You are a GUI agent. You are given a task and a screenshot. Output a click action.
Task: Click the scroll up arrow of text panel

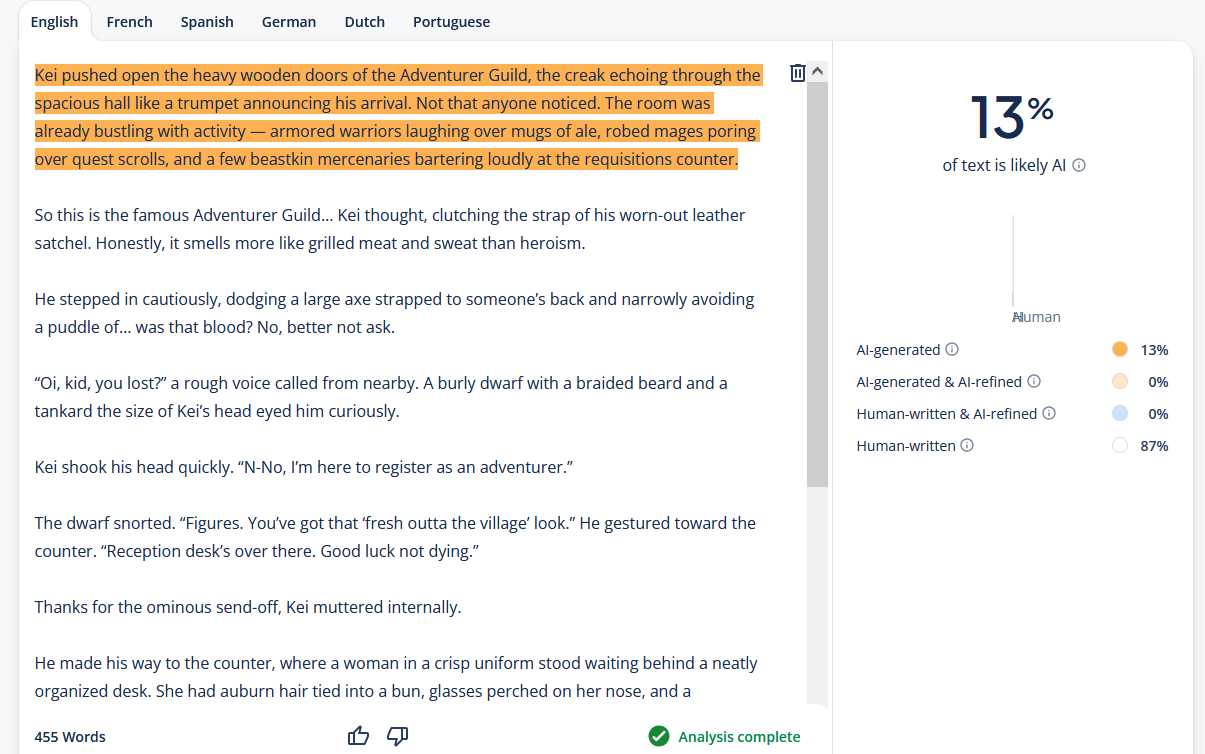(x=817, y=72)
